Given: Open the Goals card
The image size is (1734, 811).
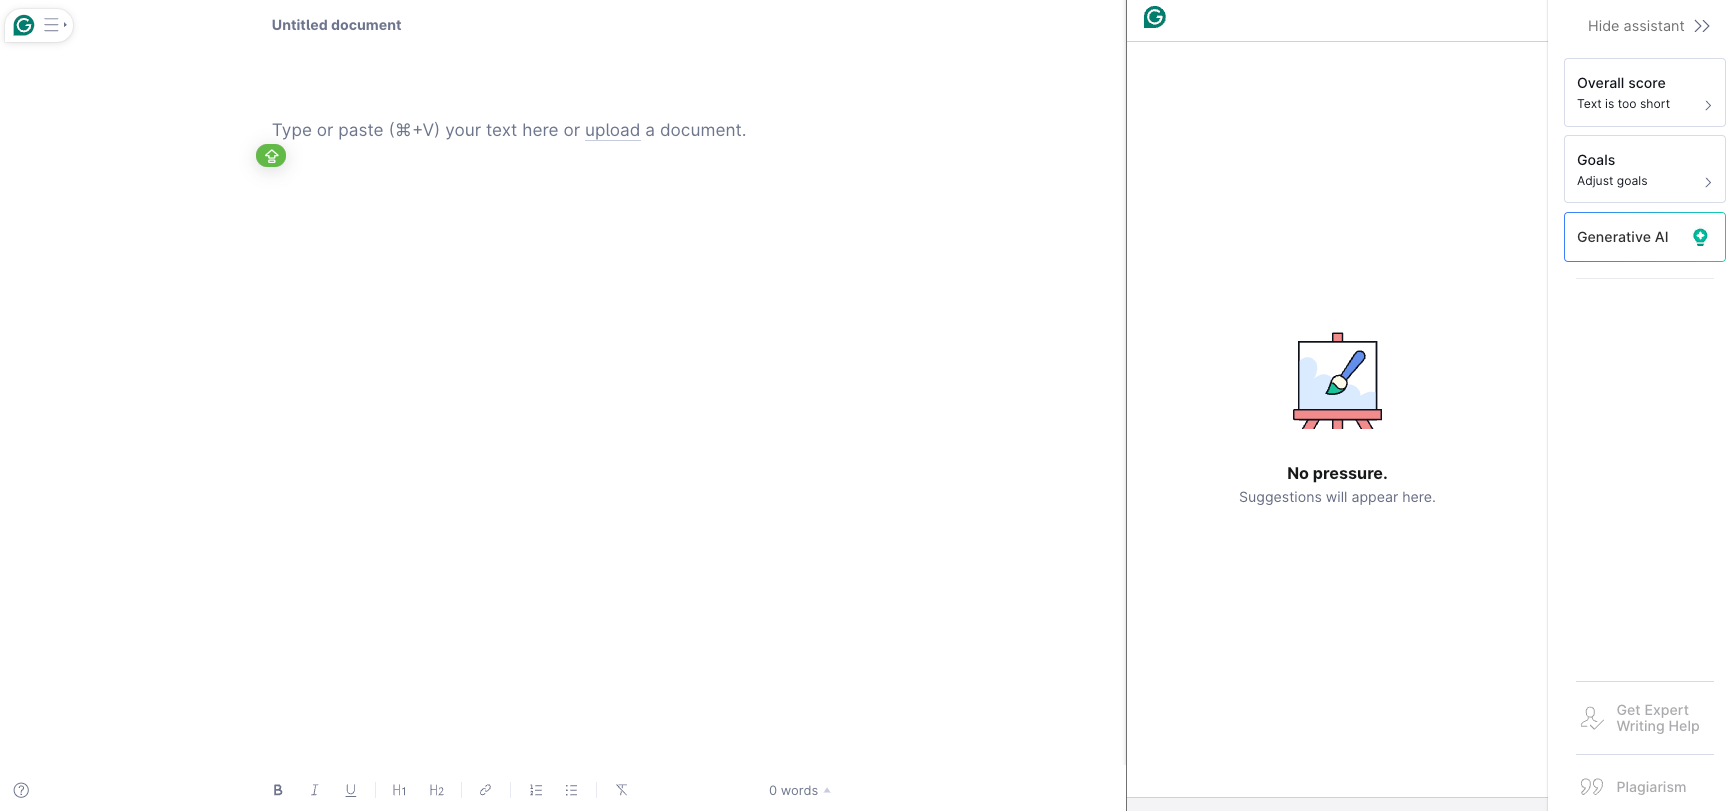Looking at the screenshot, I should tap(1644, 170).
